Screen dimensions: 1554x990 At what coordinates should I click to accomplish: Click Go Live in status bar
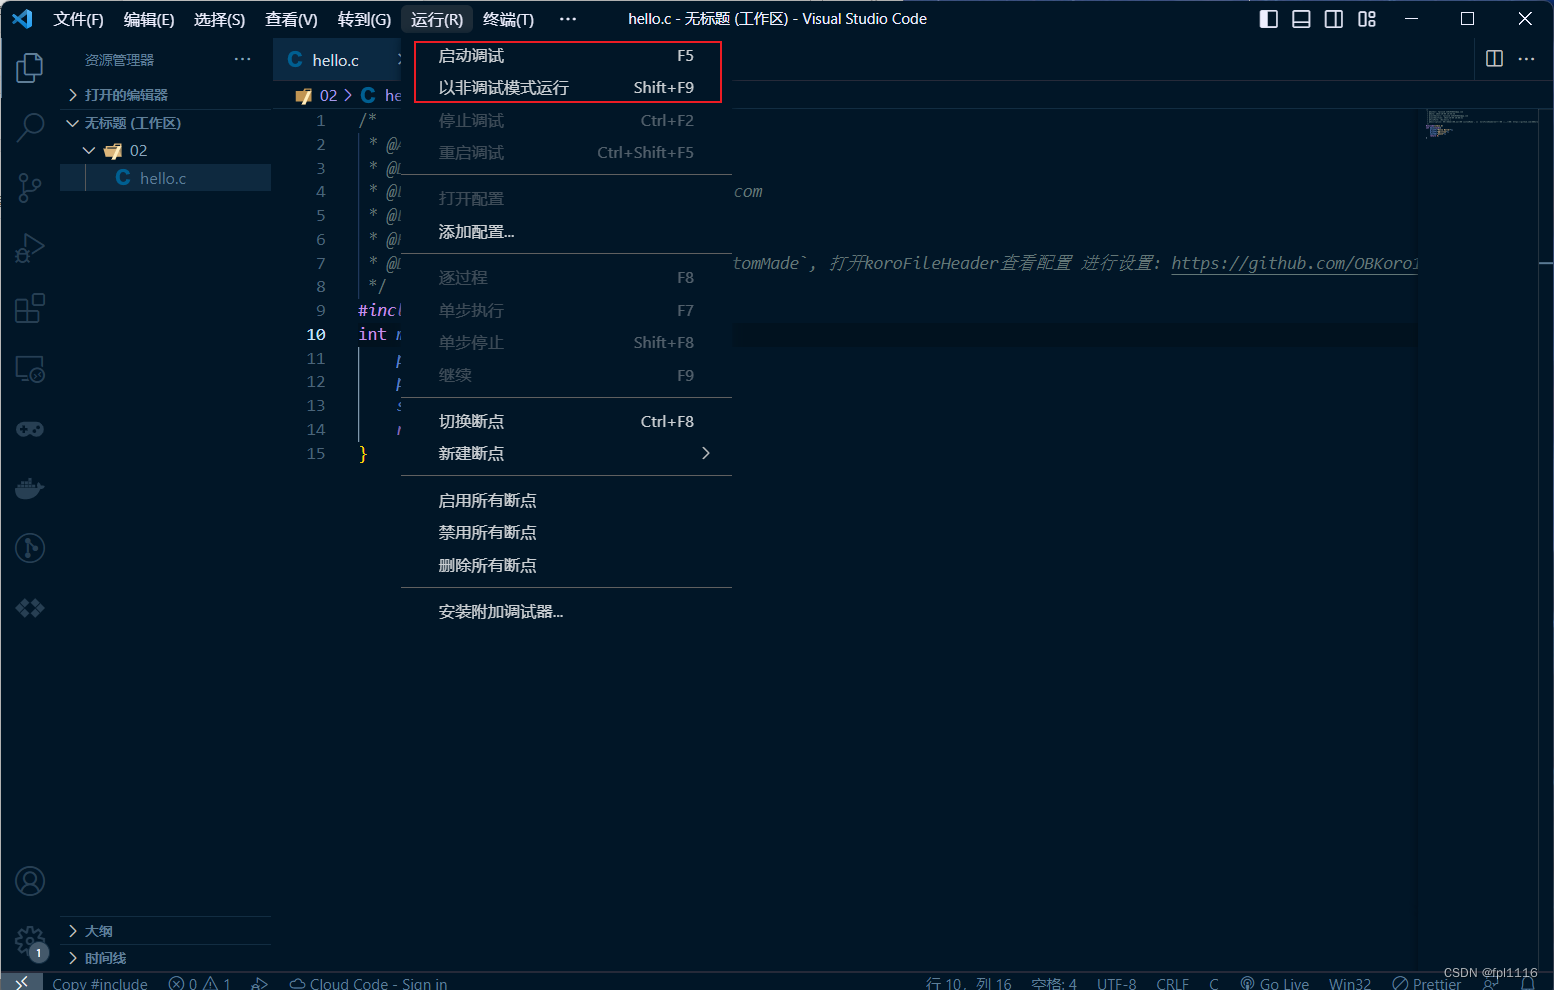pos(1274,983)
